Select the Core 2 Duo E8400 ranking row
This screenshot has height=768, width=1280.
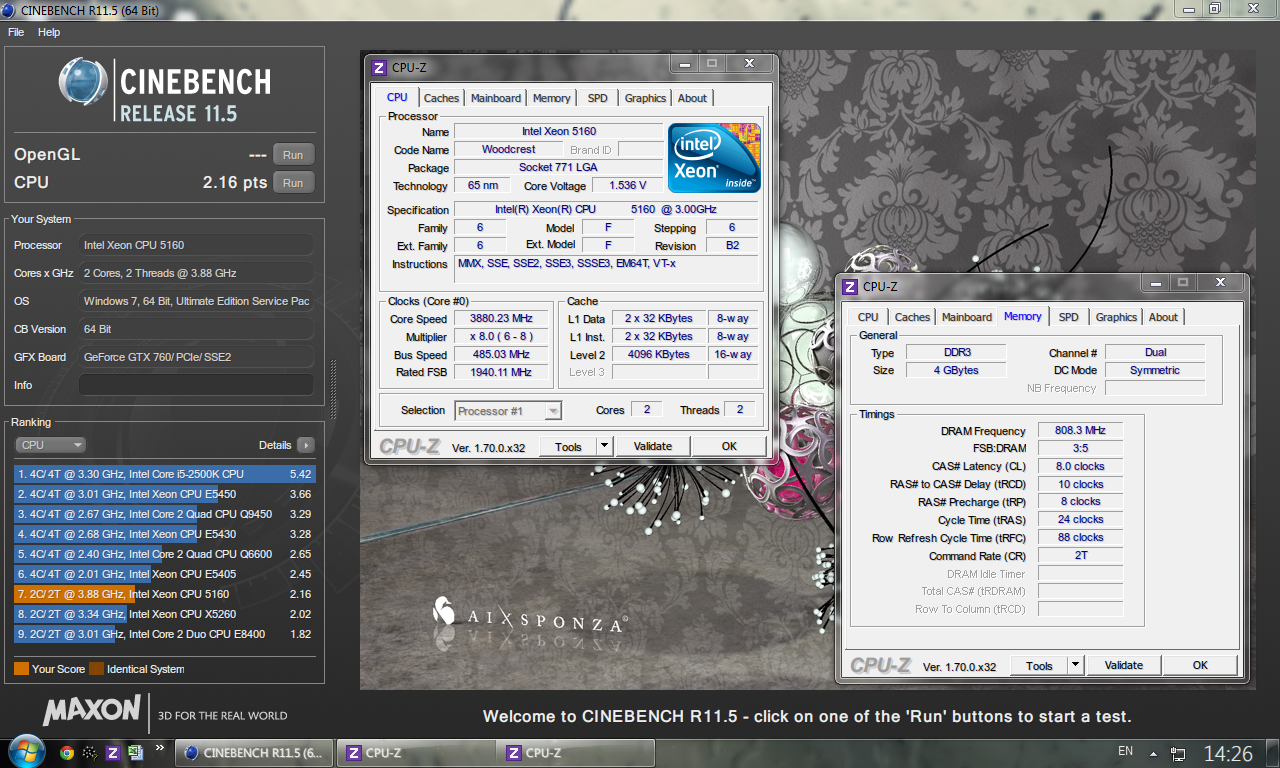click(165, 634)
